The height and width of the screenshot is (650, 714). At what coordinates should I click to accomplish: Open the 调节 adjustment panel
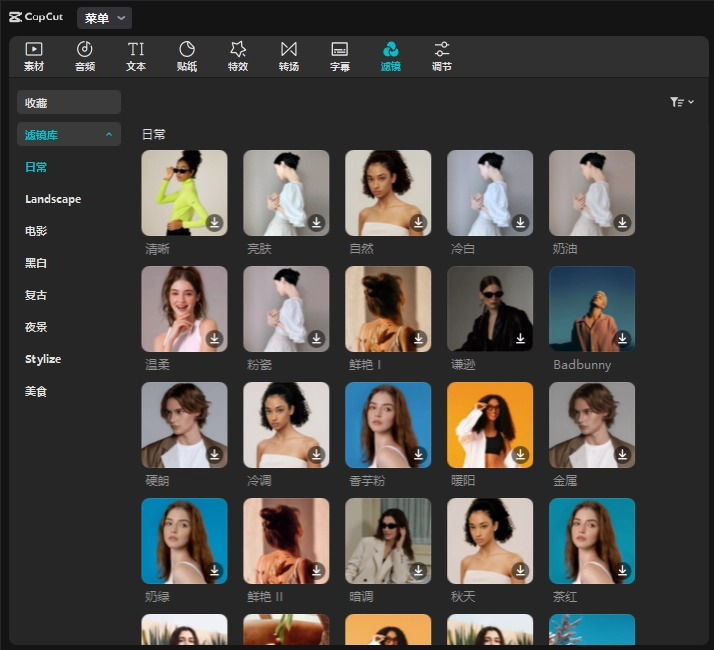(x=442, y=57)
